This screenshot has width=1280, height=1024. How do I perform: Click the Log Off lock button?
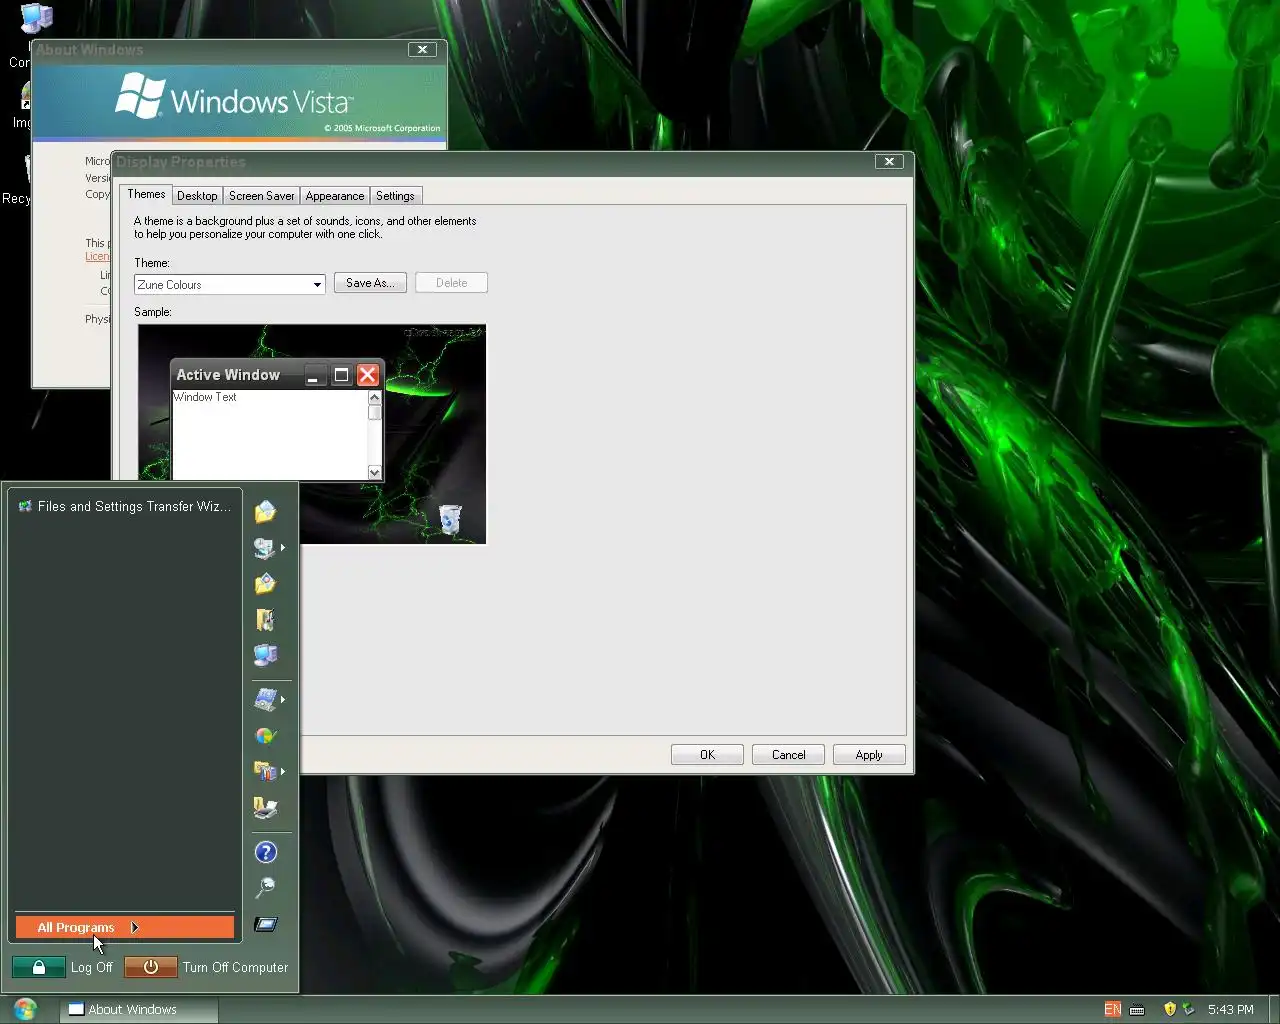coord(39,967)
